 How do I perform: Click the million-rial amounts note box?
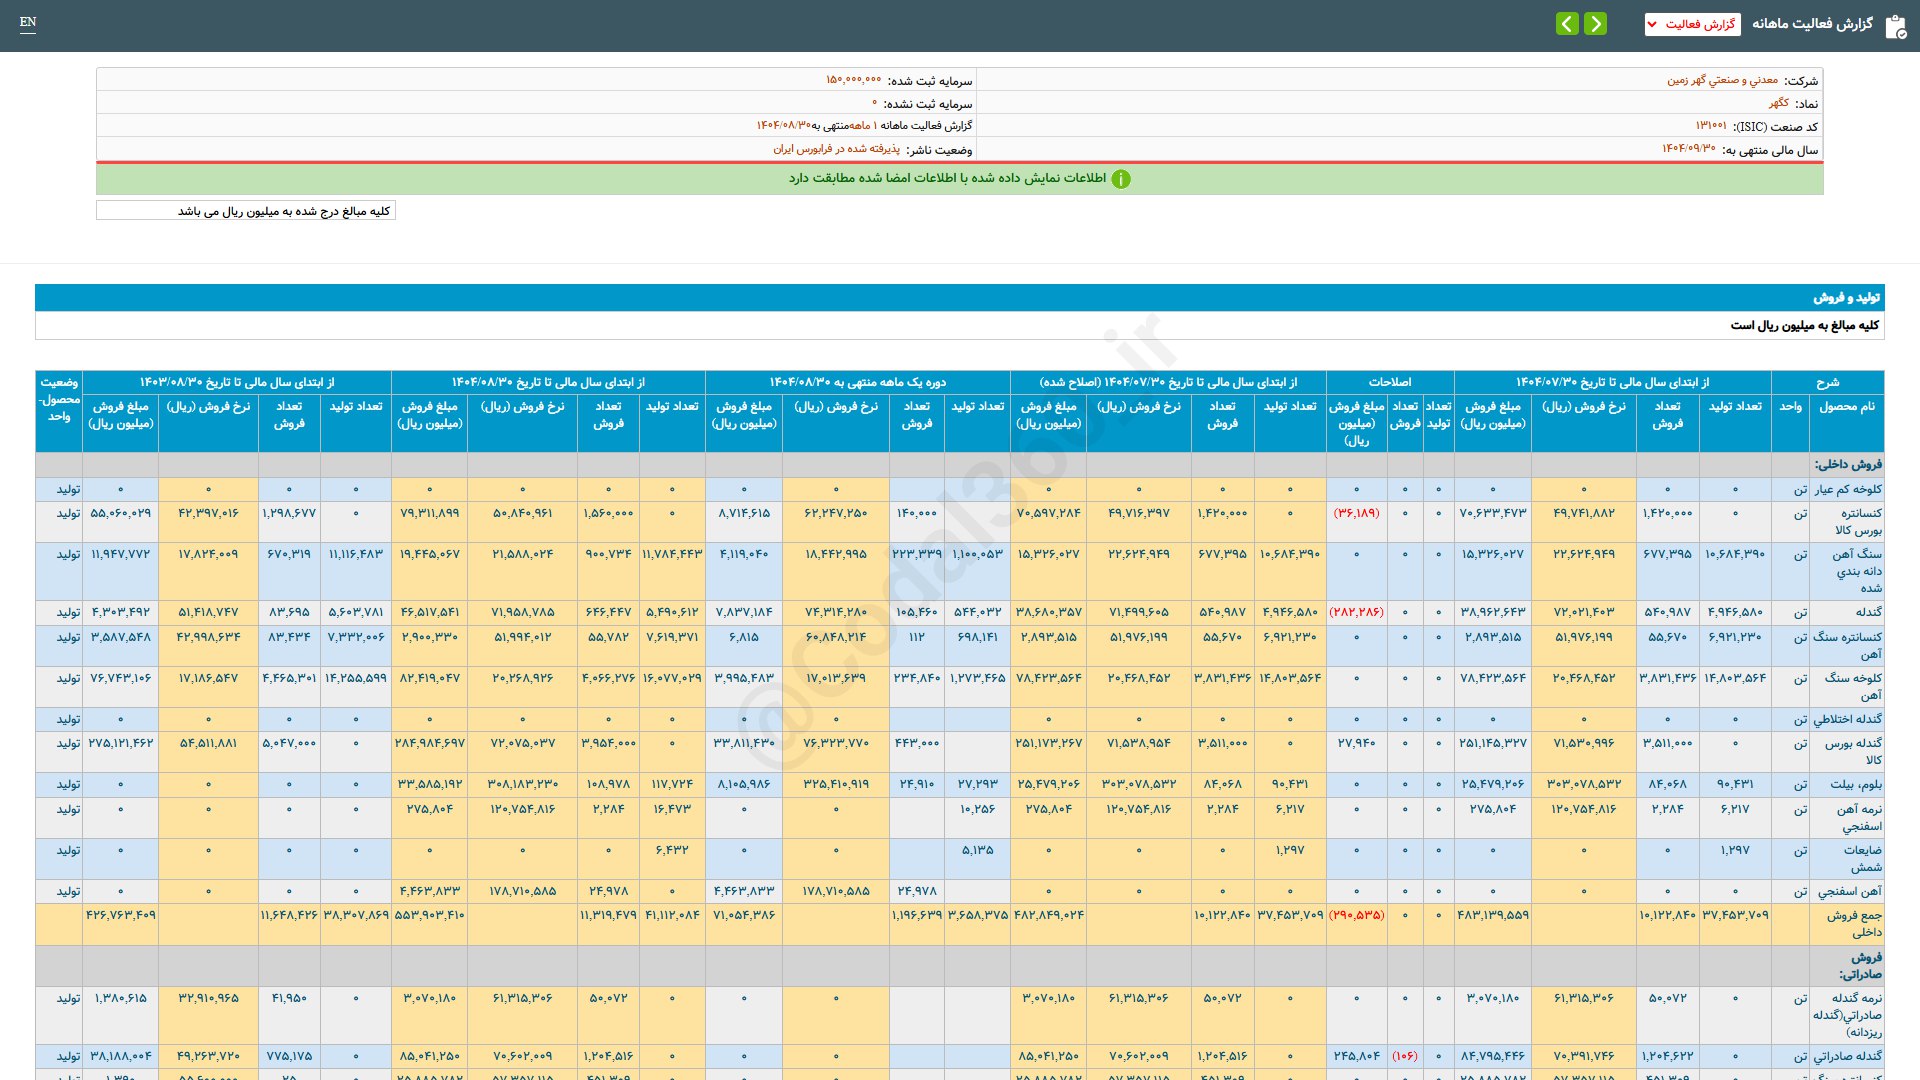pos(246,211)
